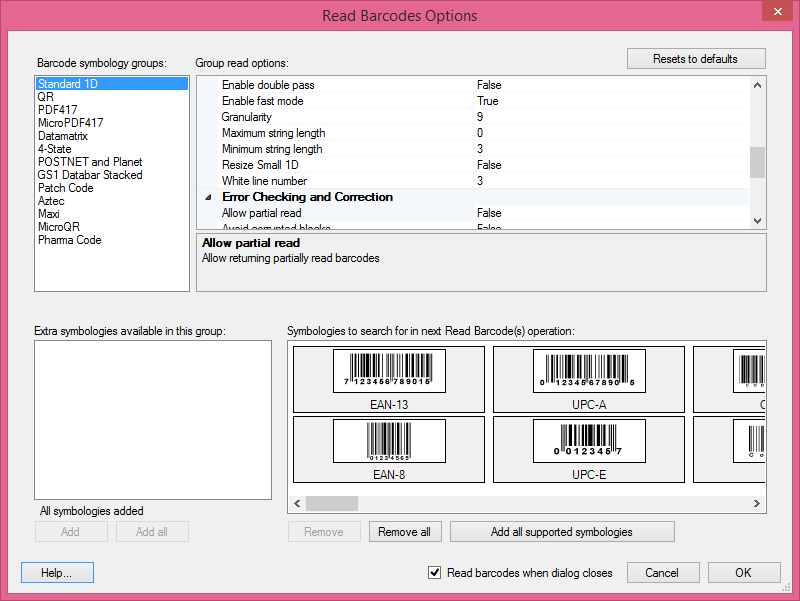Select the UPC-E barcode symbology thumbnail
Screen dimensions: 800x601
coord(588,449)
